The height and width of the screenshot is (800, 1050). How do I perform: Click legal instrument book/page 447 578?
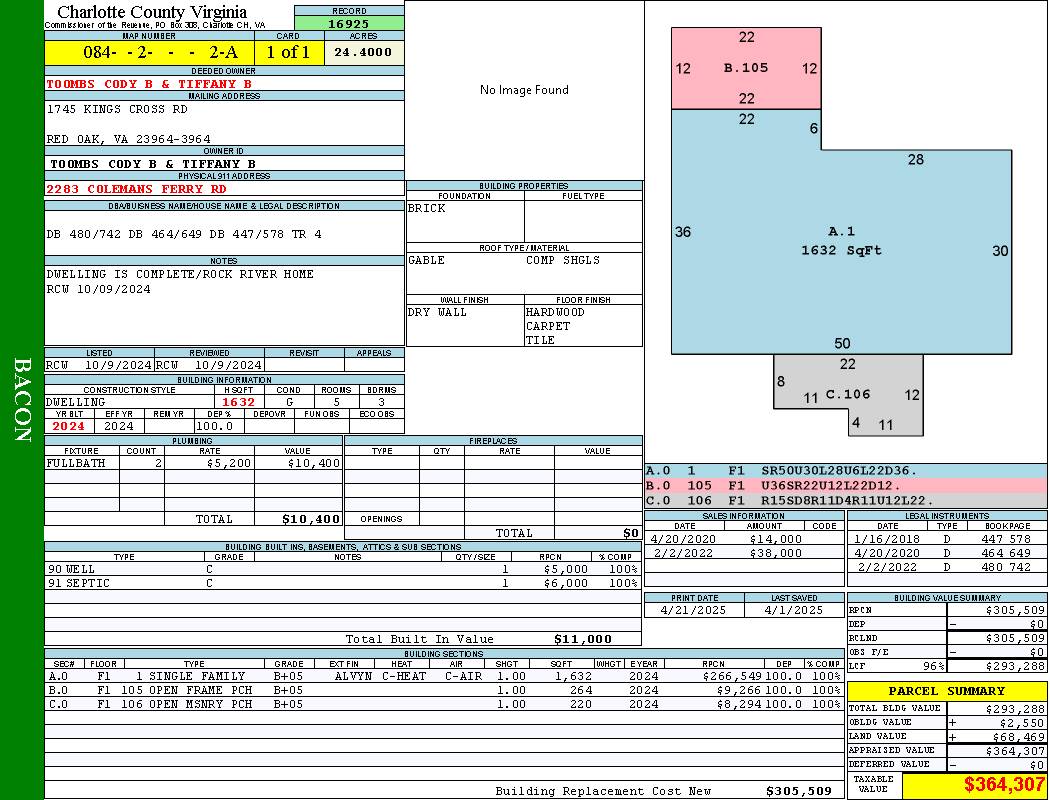[x=1006, y=540]
